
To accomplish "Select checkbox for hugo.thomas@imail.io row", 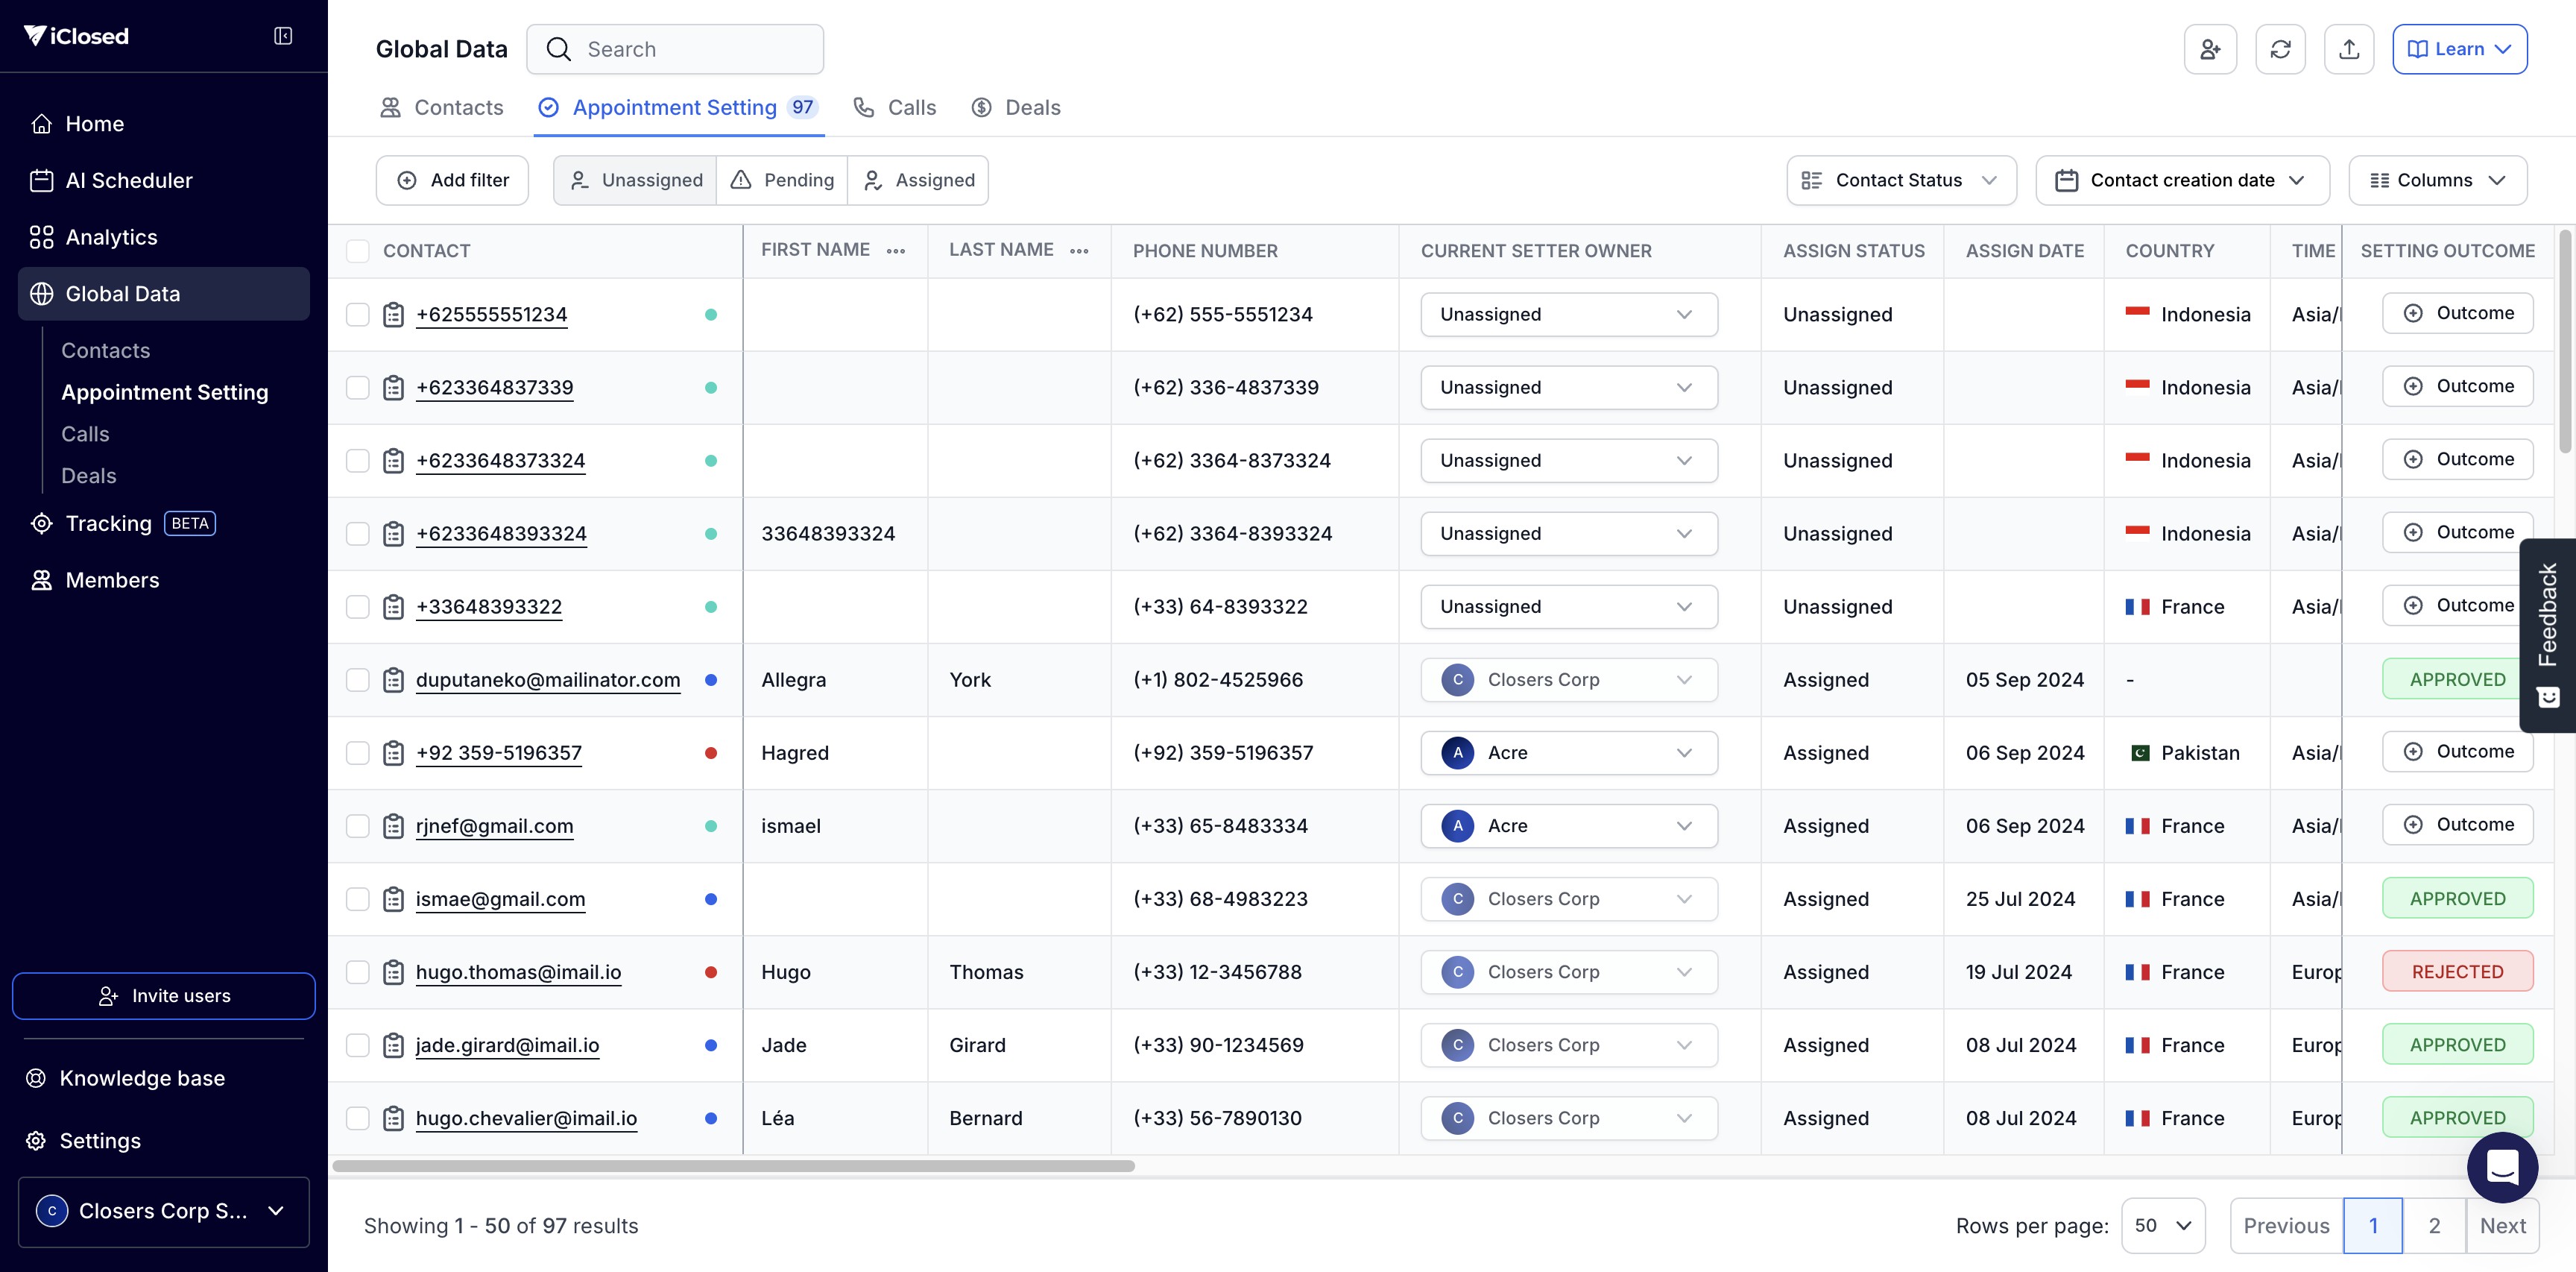I will 358,972.
